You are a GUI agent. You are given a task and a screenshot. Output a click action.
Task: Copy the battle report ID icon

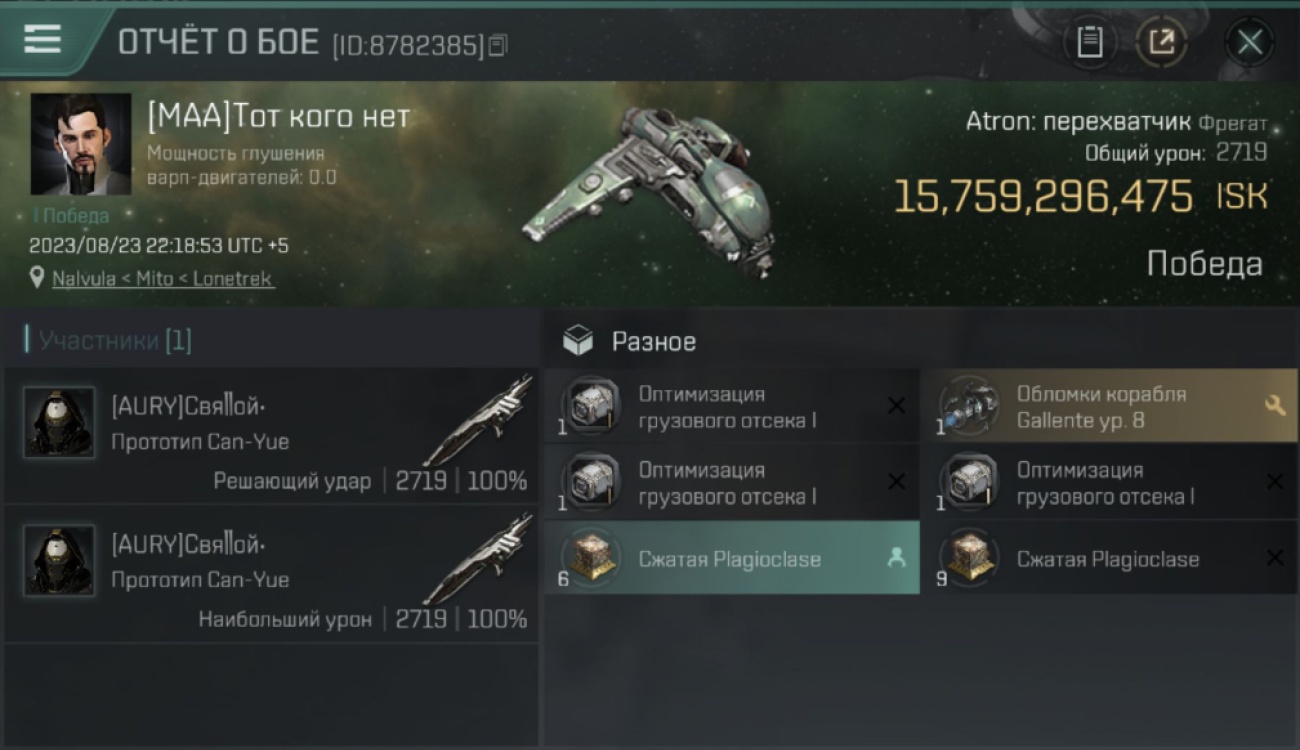497,44
